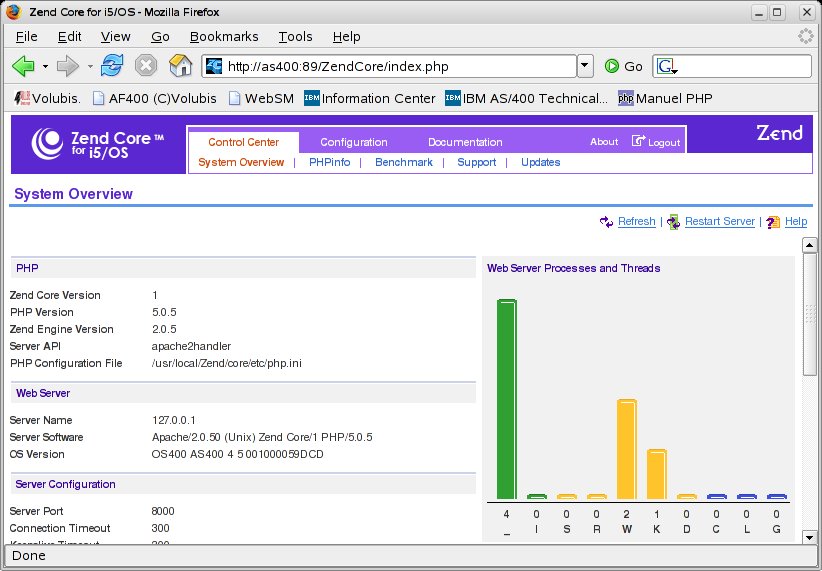Image resolution: width=822 pixels, height=571 pixels.
Task: Go to the Home page icon
Action: (x=180, y=66)
